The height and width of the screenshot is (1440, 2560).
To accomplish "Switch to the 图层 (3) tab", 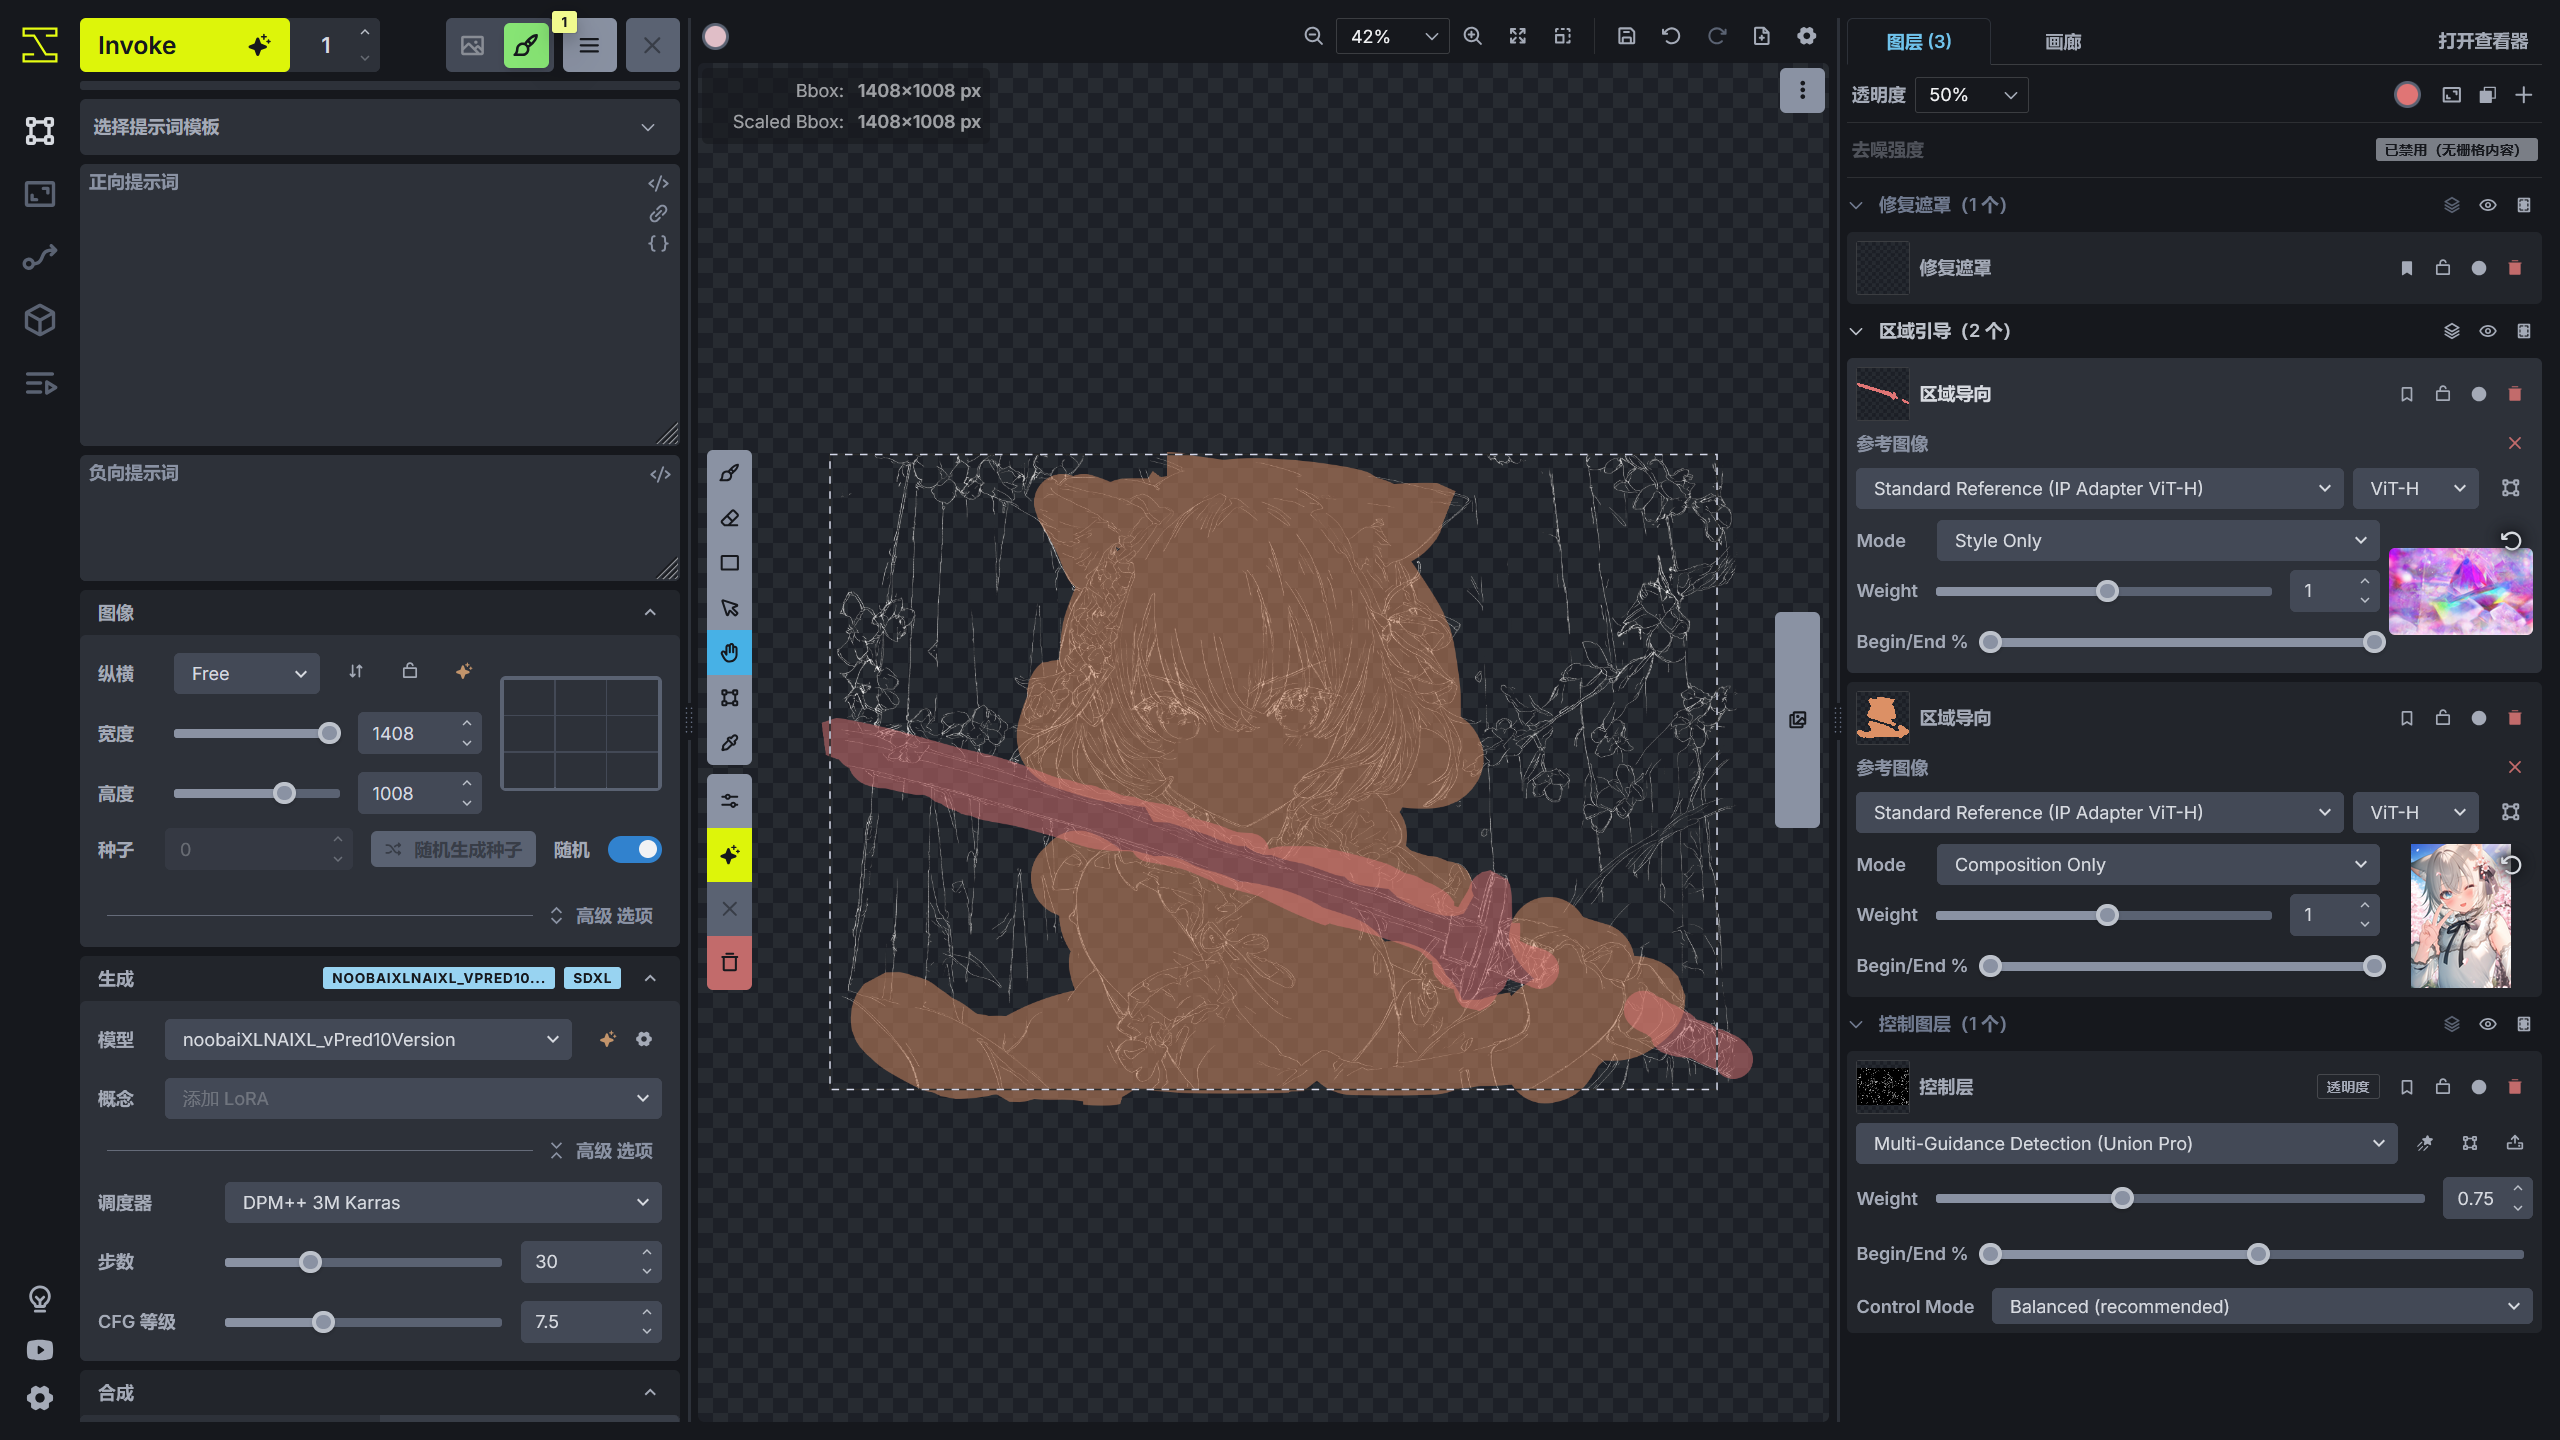I will (x=1917, y=42).
